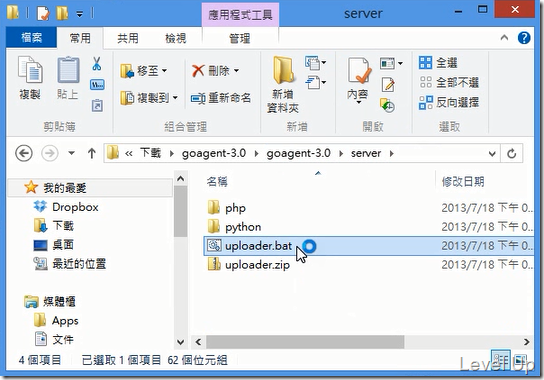Click the New folder quick access toolbar icon
Image resolution: width=544 pixels, height=380 pixels.
pyautogui.click(x=62, y=13)
